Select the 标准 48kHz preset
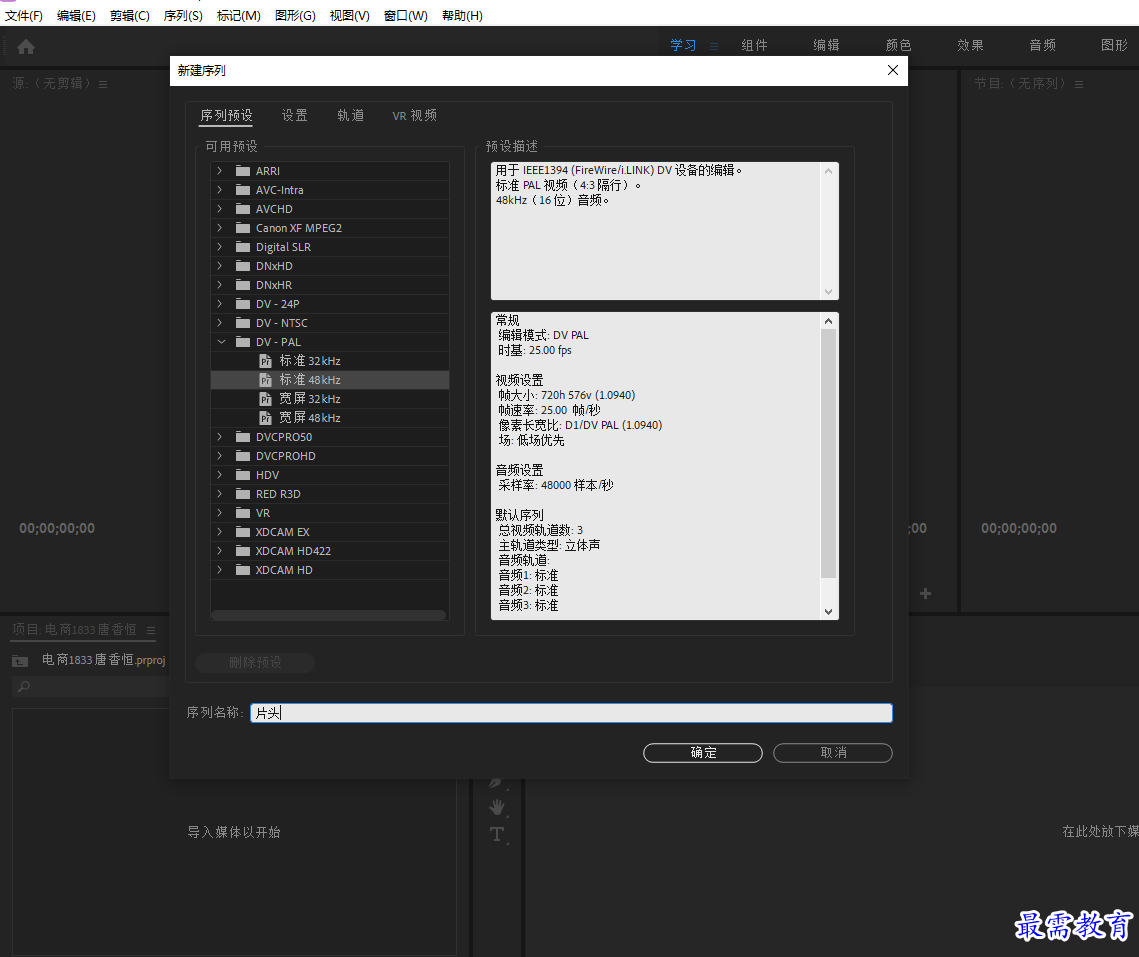This screenshot has height=957, width=1139. point(330,379)
